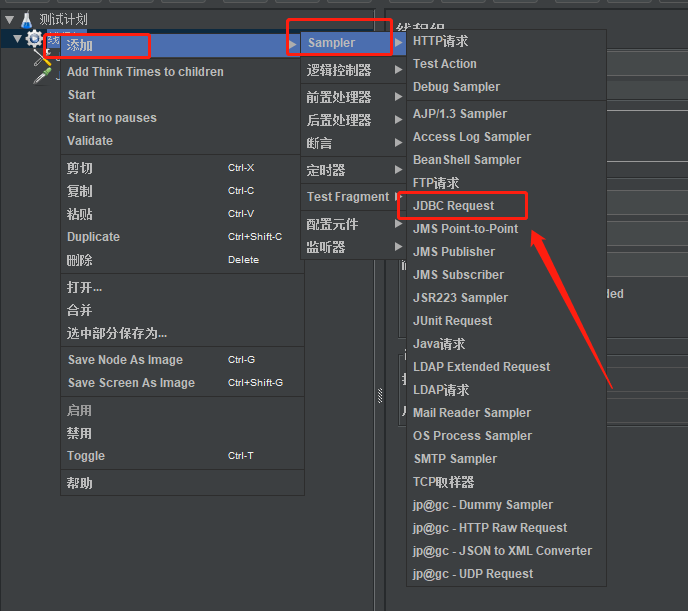Expand the 前置处理器 submenu
The width and height of the screenshot is (688, 611).
coord(353,97)
